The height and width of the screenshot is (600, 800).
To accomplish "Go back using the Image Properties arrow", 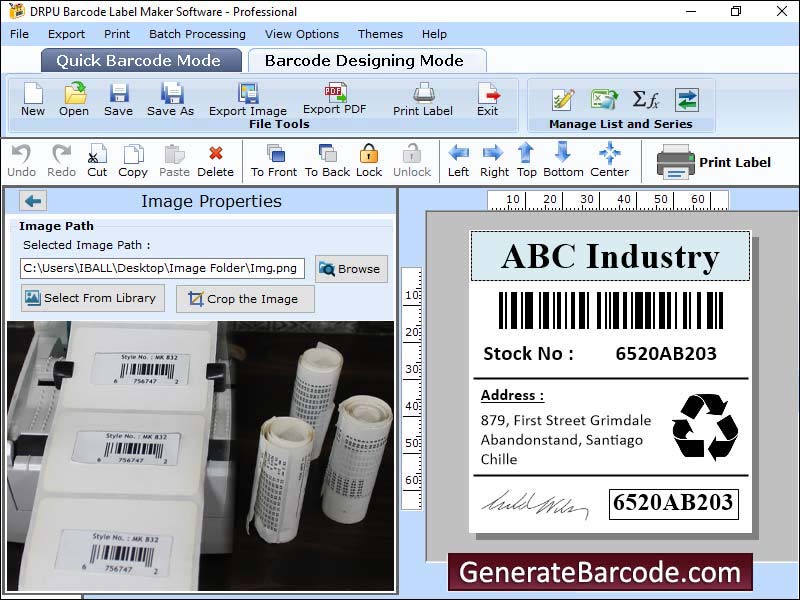I will [33, 201].
